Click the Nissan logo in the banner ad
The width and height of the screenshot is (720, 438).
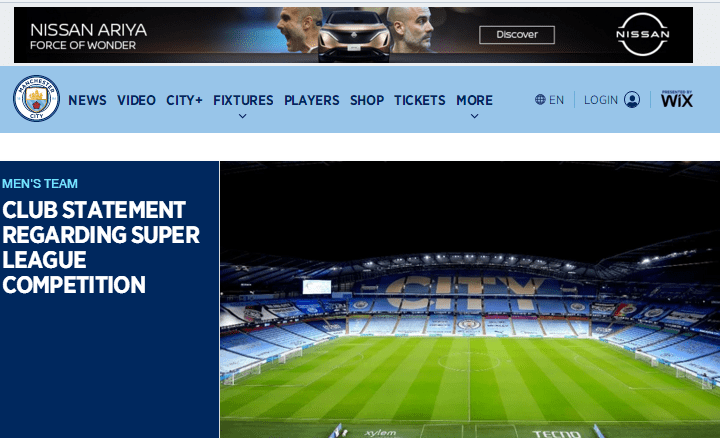click(x=642, y=34)
